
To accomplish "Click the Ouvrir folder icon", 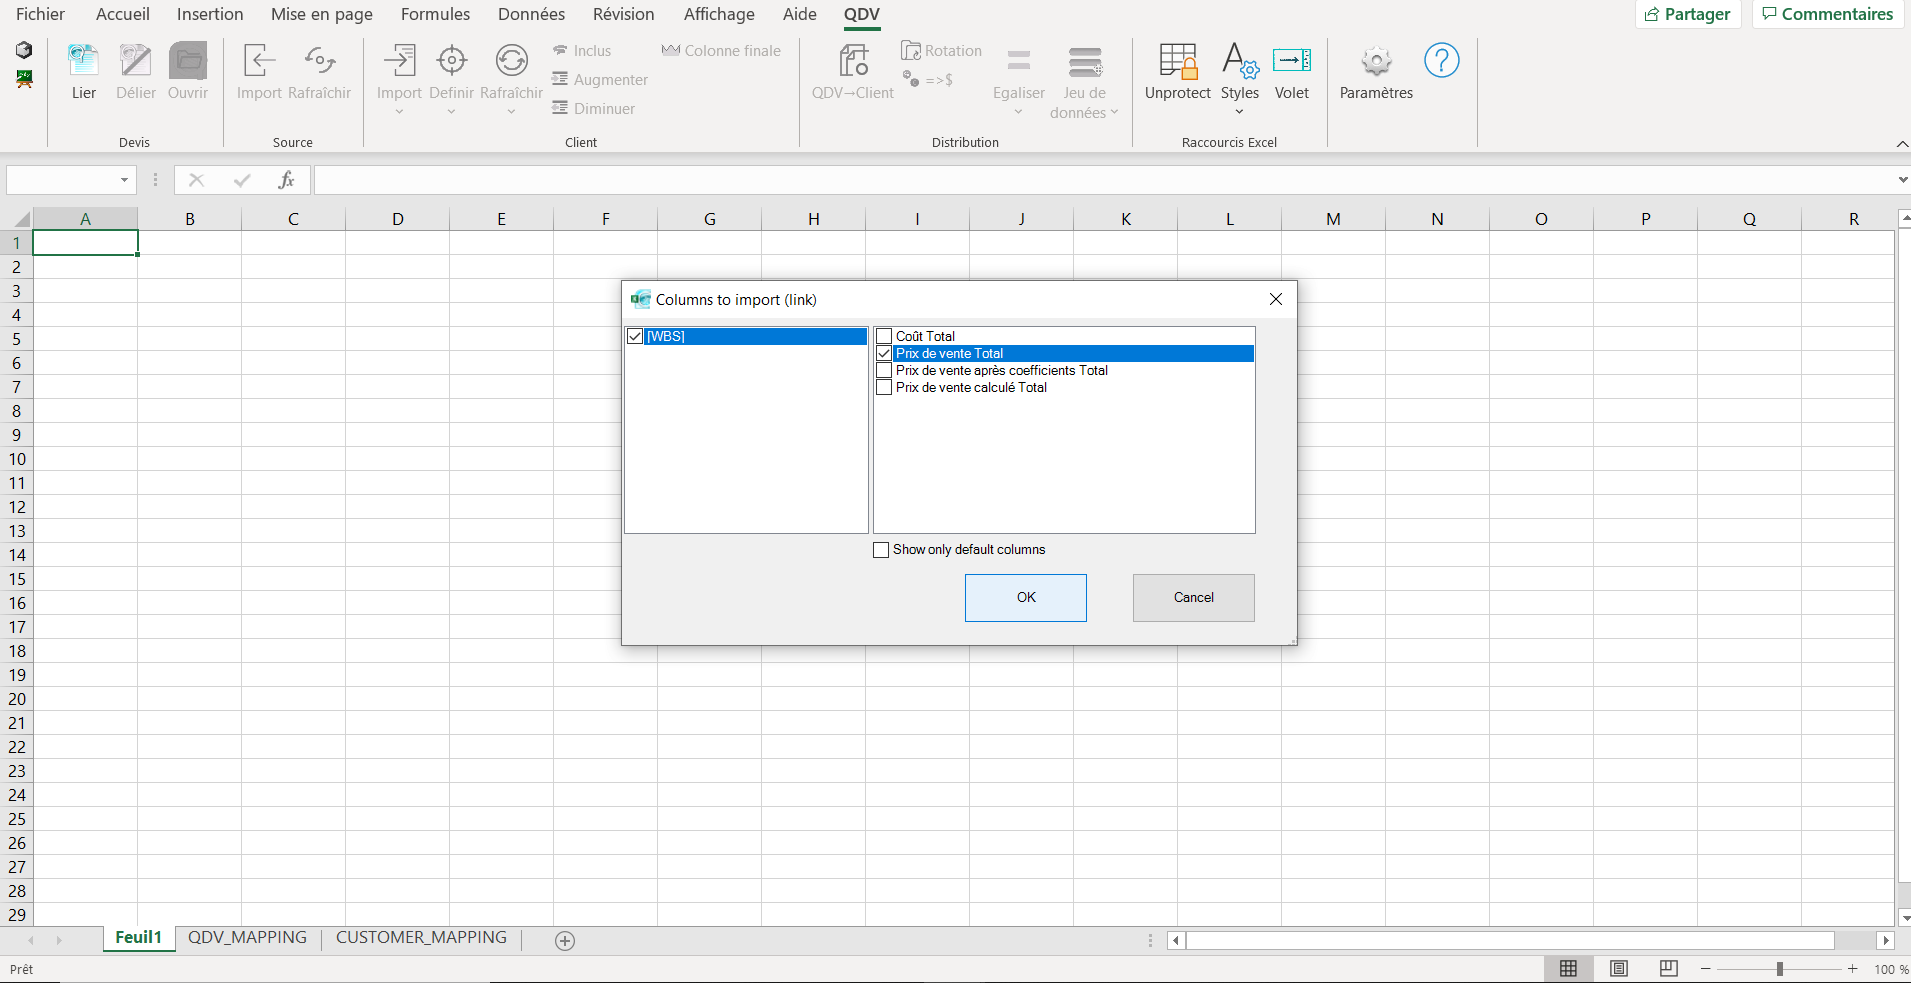I will click(x=187, y=61).
